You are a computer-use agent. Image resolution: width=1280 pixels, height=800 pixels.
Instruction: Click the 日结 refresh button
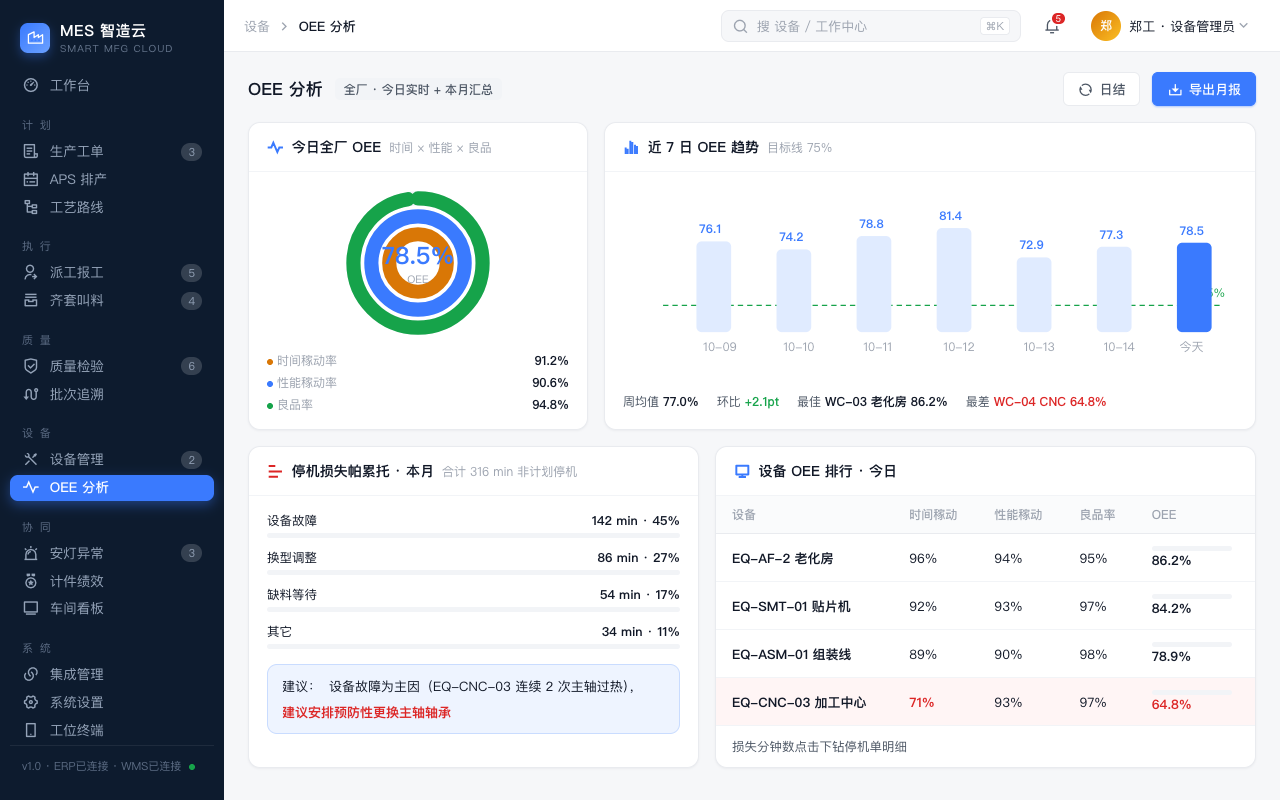[x=1101, y=89]
